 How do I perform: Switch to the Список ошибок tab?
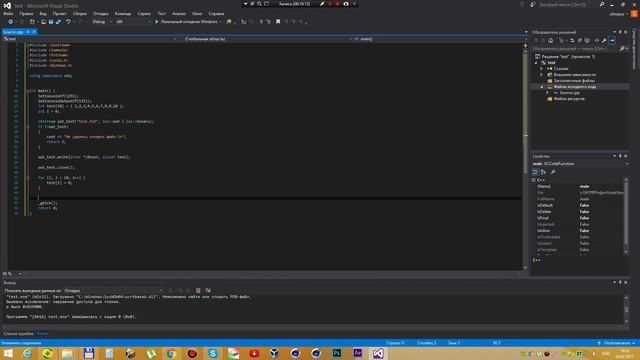tap(18, 333)
